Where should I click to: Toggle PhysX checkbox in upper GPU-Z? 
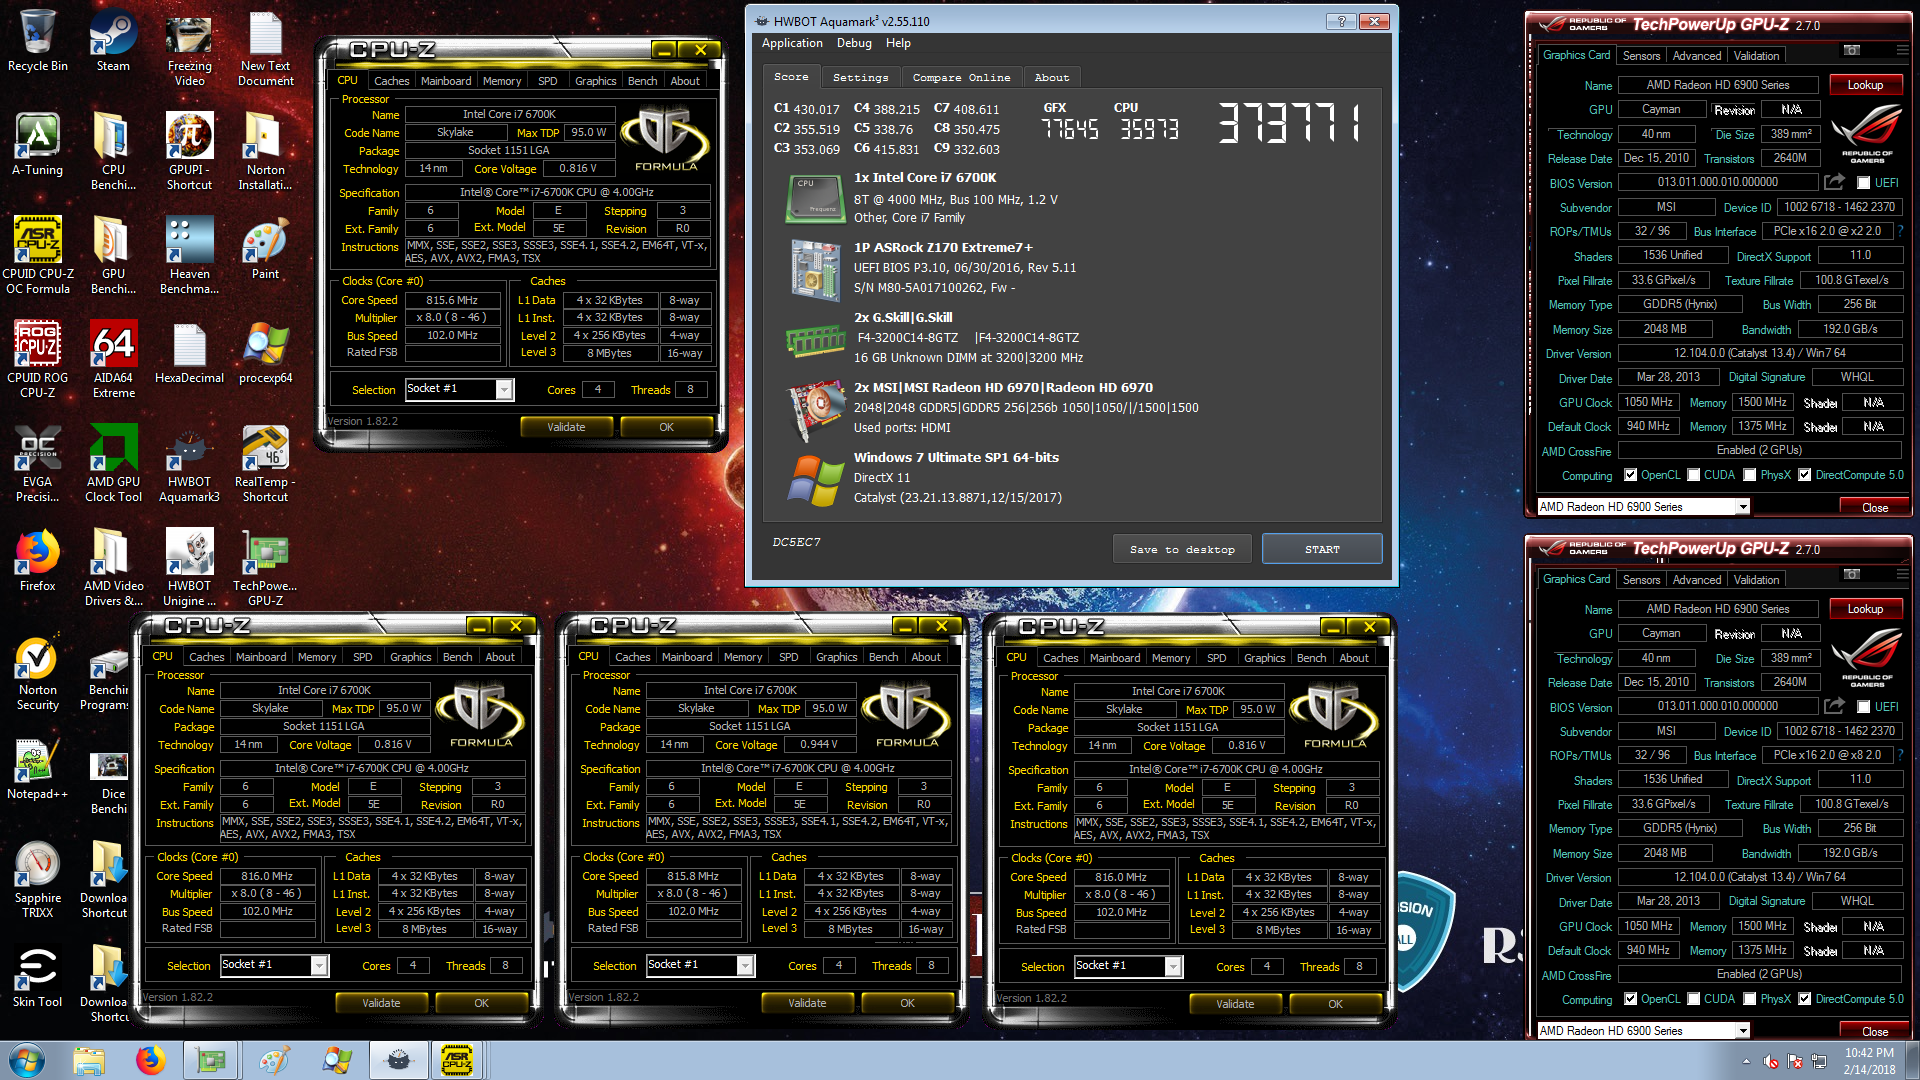[x=1750, y=475]
